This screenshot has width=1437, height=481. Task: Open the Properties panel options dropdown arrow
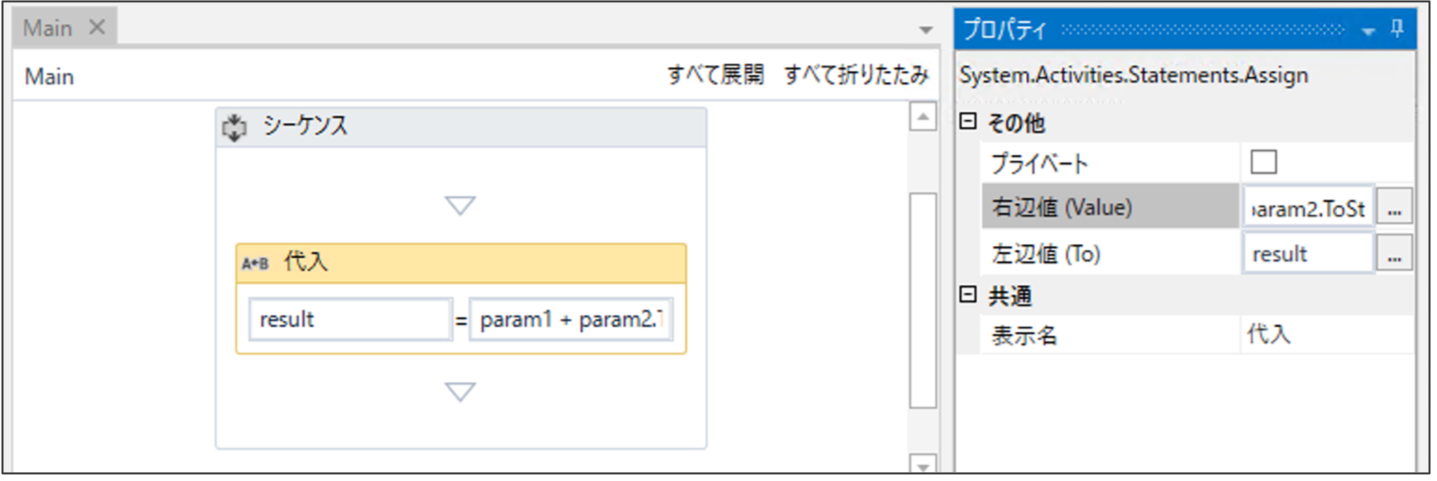coord(1369,31)
